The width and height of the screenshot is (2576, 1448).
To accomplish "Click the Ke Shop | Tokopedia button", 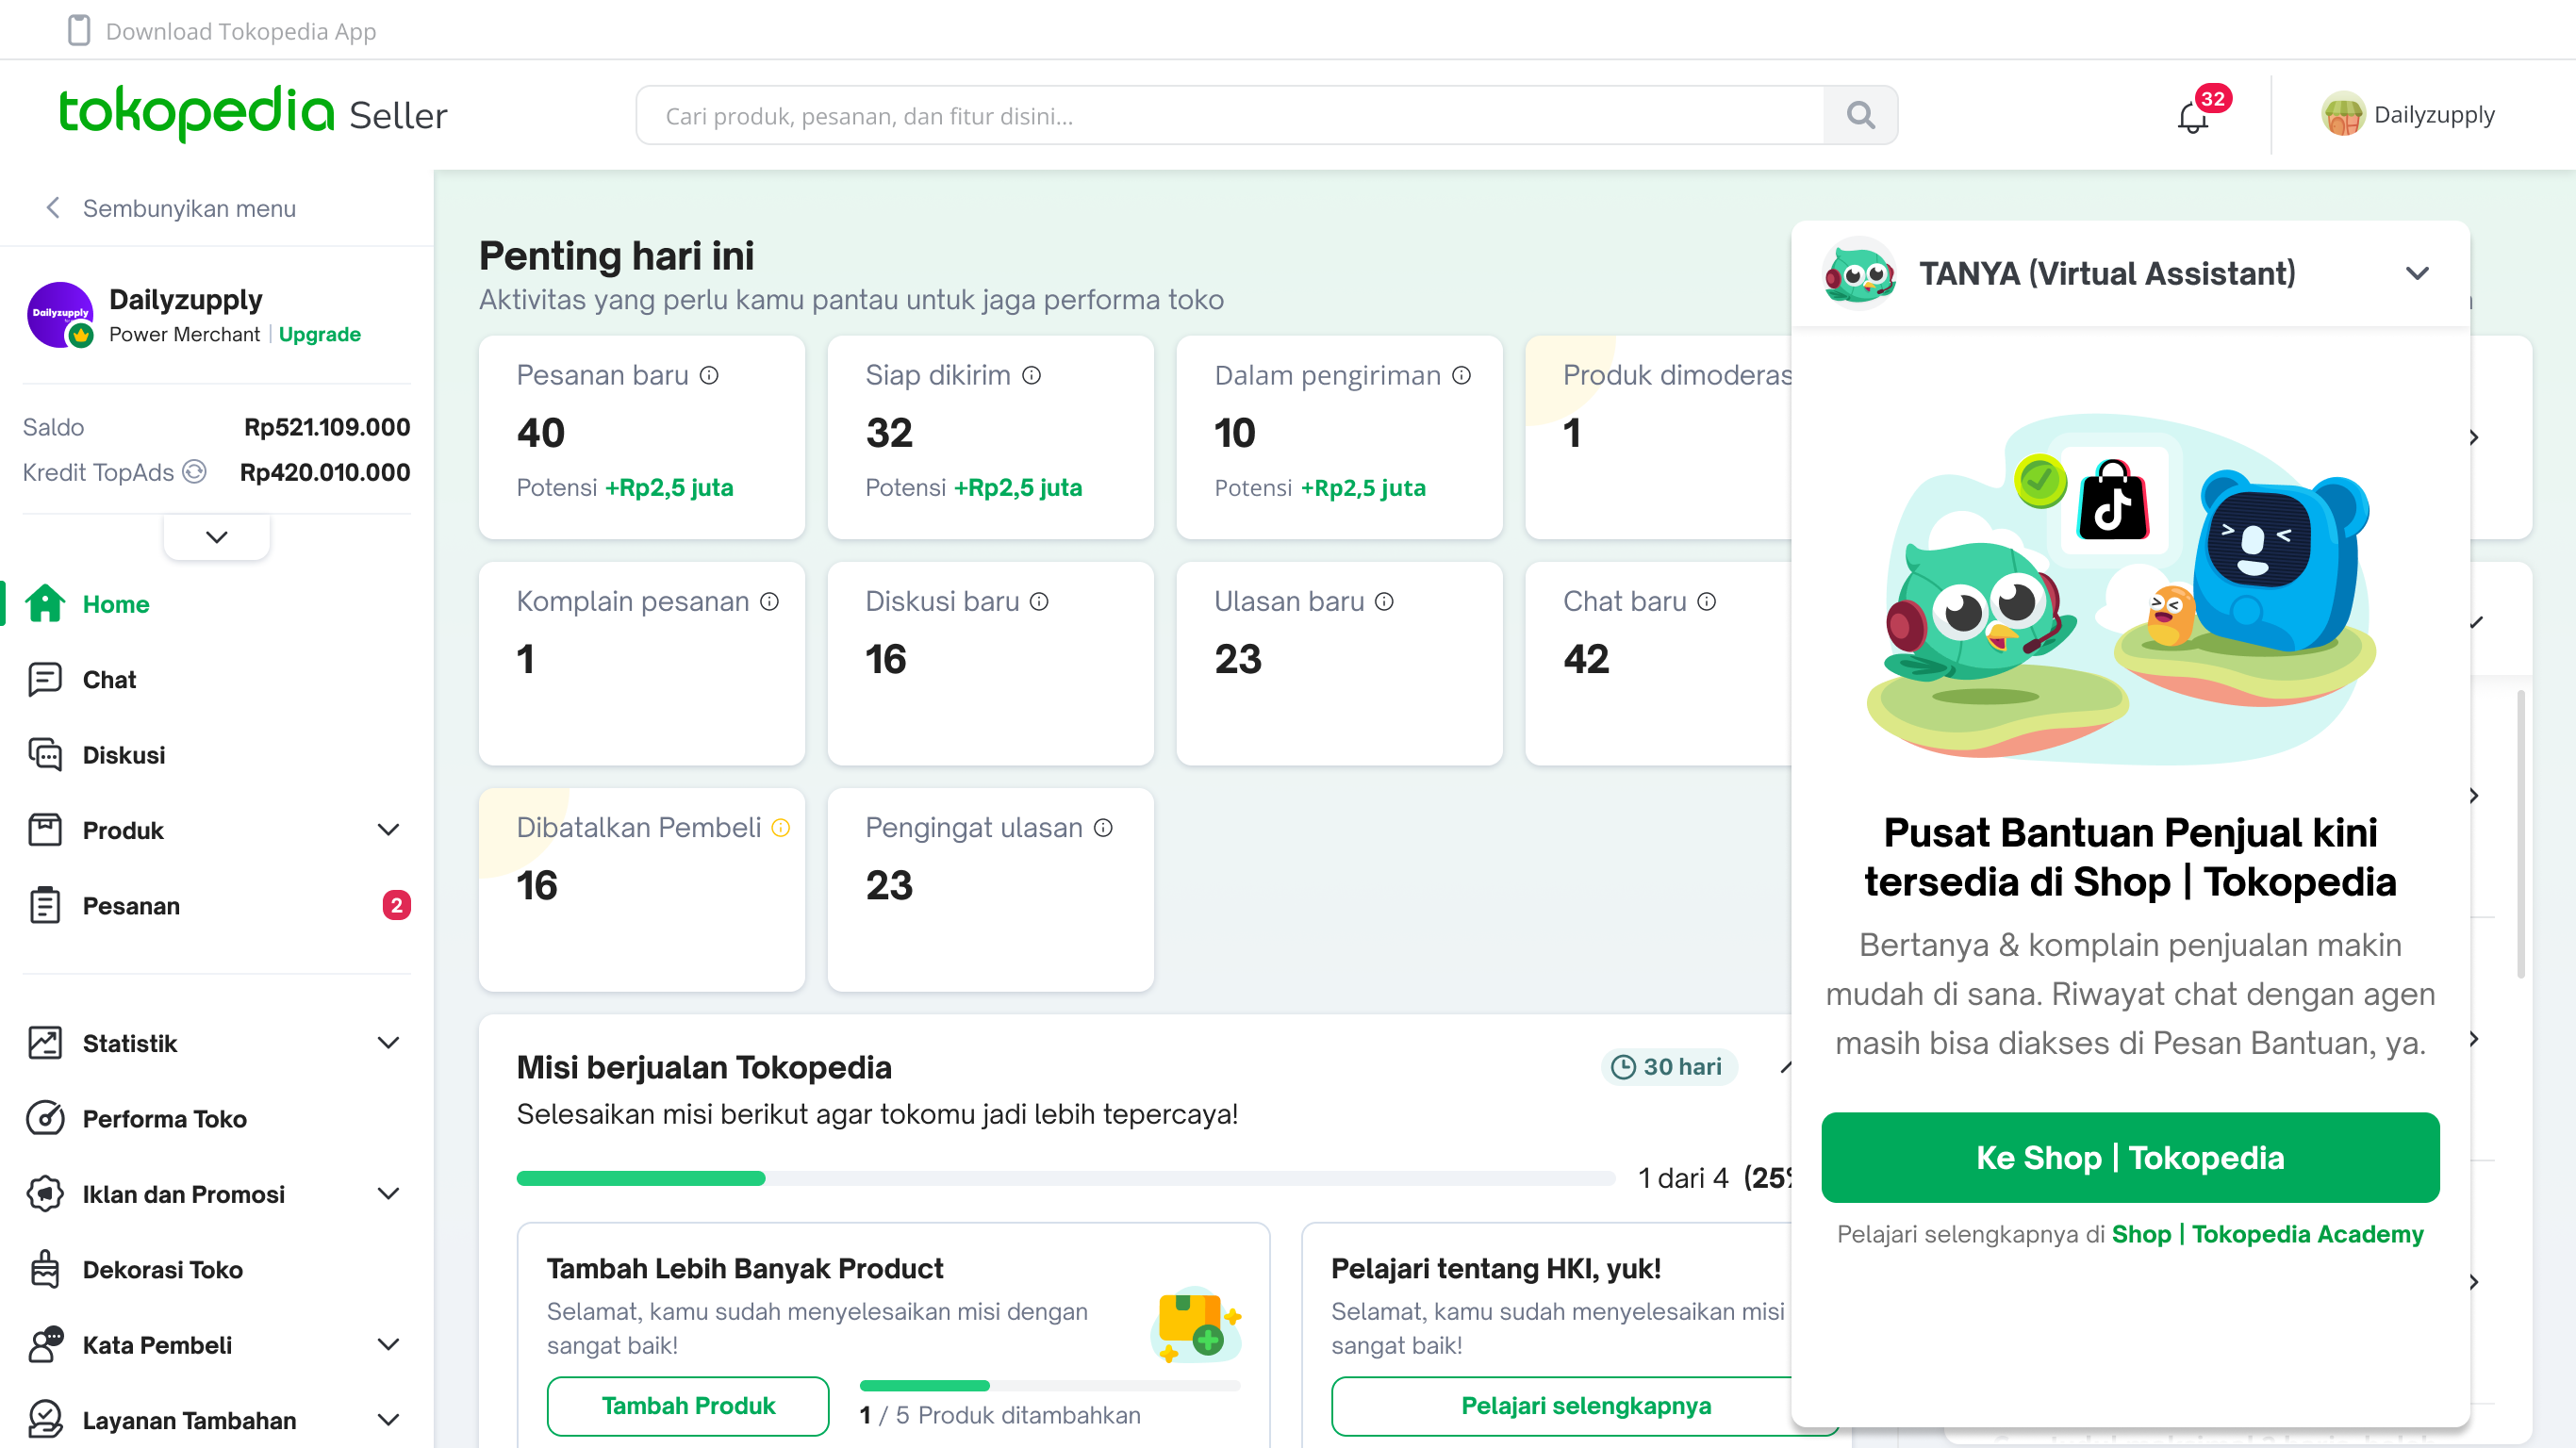I will [x=2130, y=1157].
